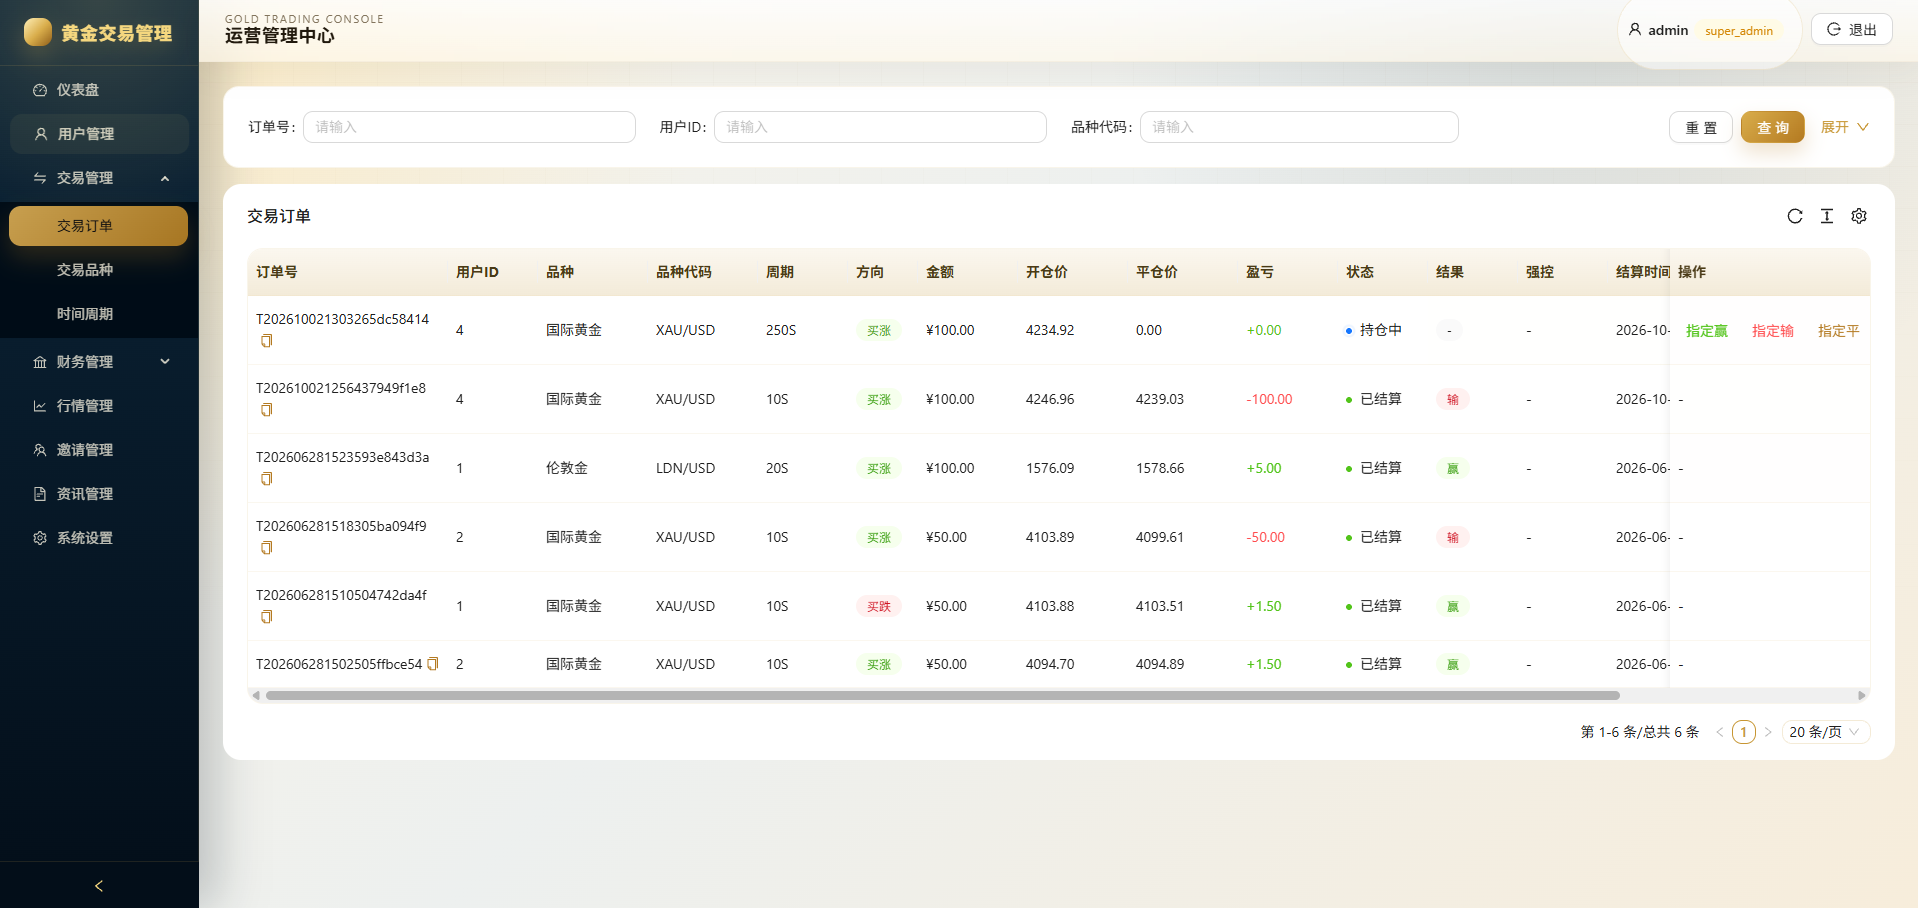Copy order number T202606281510504742da4f

coord(266,617)
